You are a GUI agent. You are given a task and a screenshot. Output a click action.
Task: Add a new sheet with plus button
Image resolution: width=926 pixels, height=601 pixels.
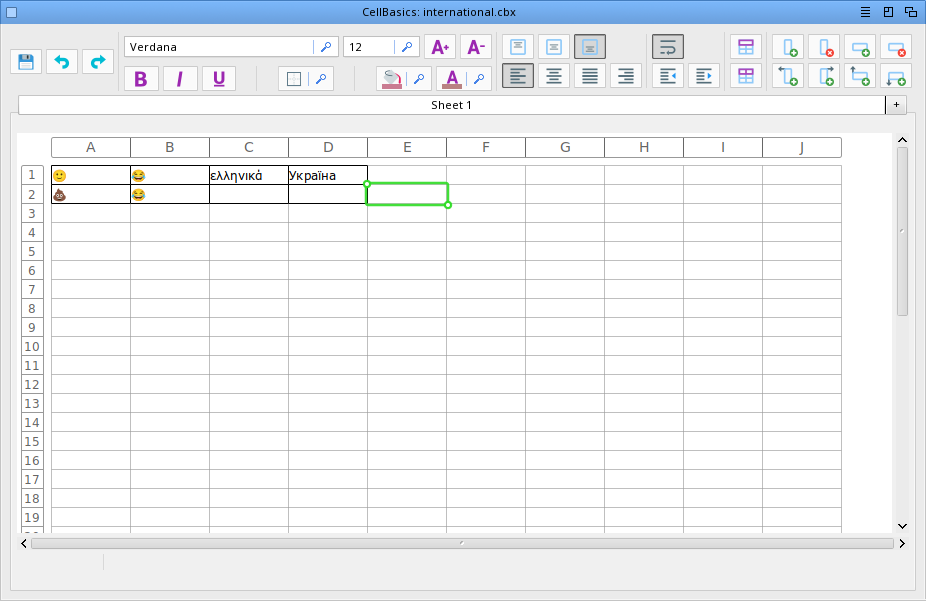(896, 105)
